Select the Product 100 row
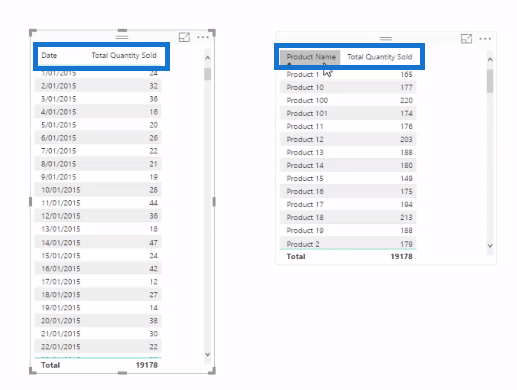Image resolution: width=517 pixels, height=390 pixels. pos(348,100)
